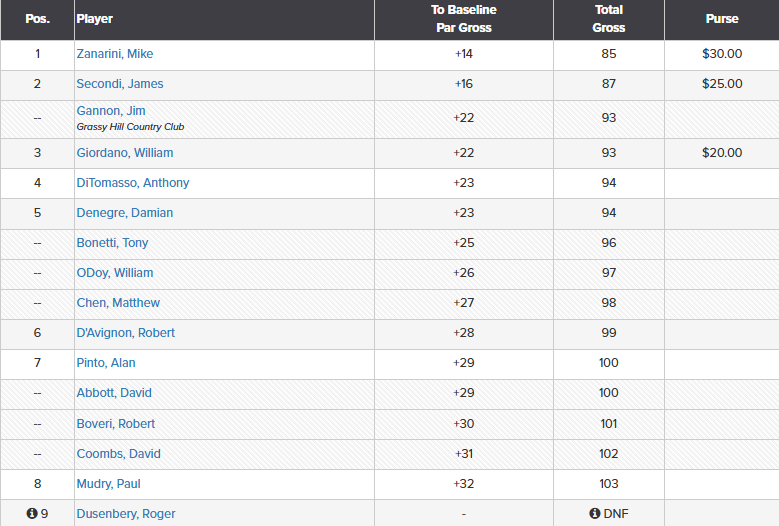View Coombs, David player page
This screenshot has height=526, width=779.
coord(119,454)
